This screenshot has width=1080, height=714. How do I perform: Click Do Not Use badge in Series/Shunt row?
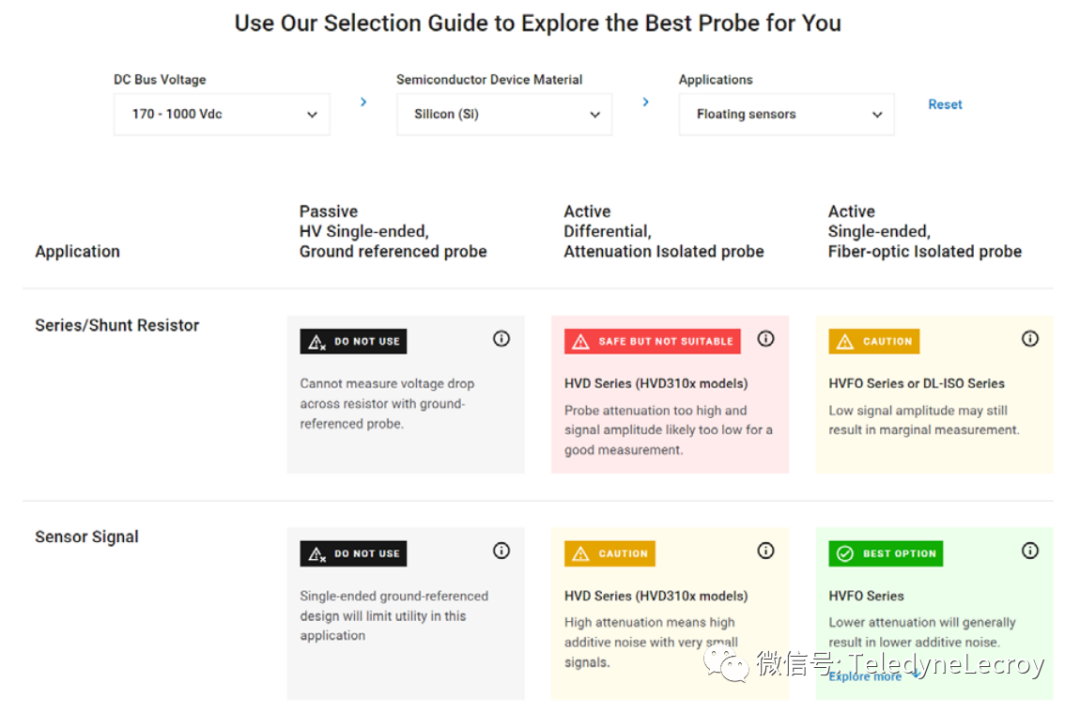pos(353,341)
